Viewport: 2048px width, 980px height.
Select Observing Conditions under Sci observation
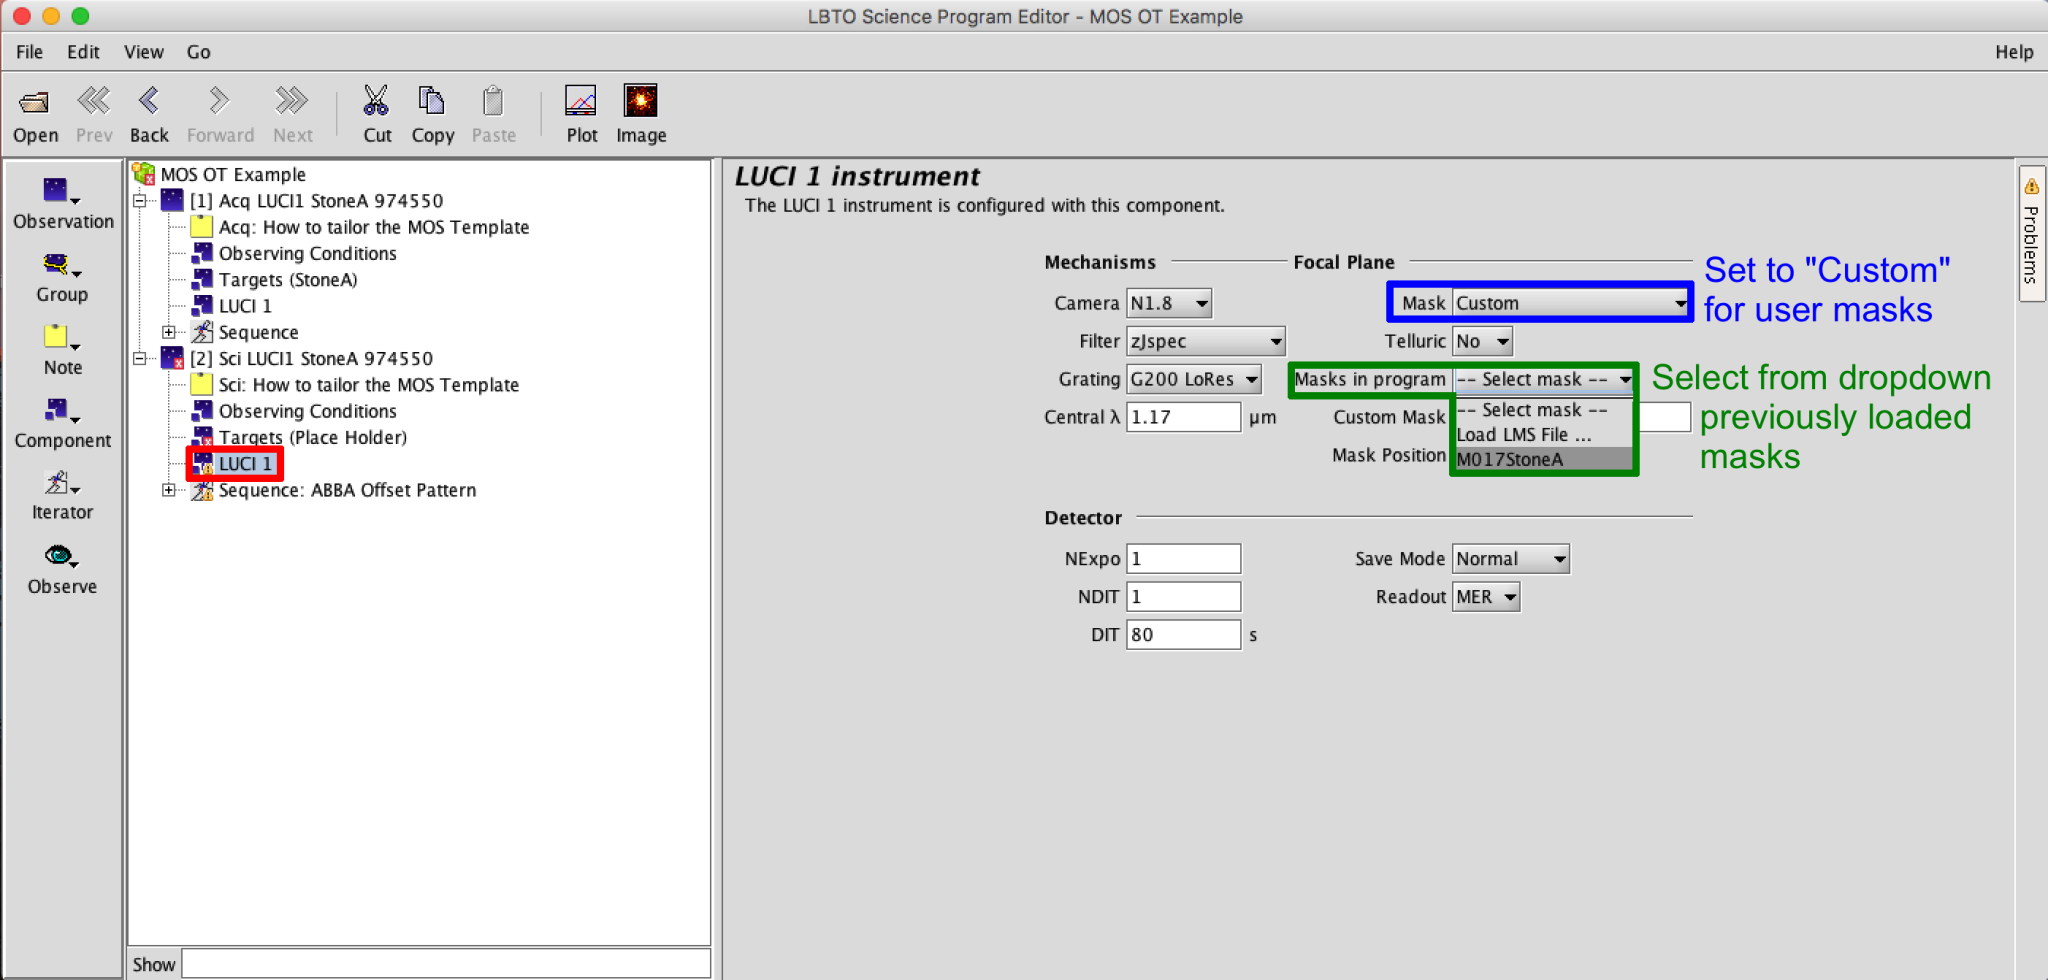click(307, 411)
